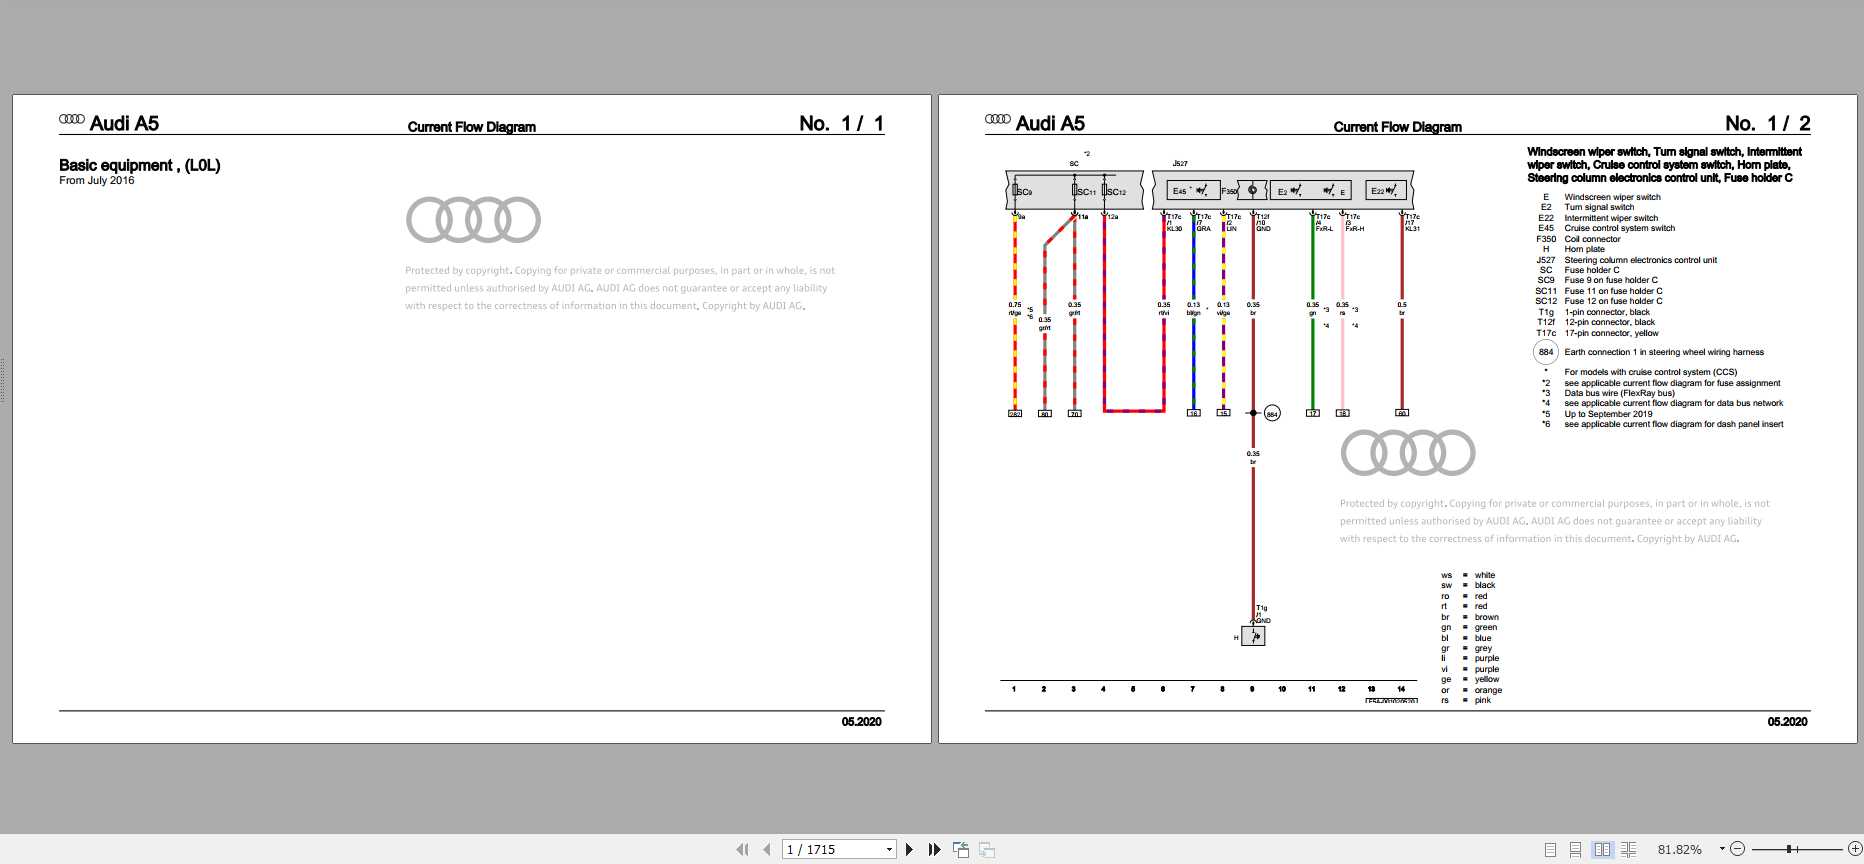Click the J527 control unit label
Screen dimensions: 1864x864
(x=1180, y=163)
